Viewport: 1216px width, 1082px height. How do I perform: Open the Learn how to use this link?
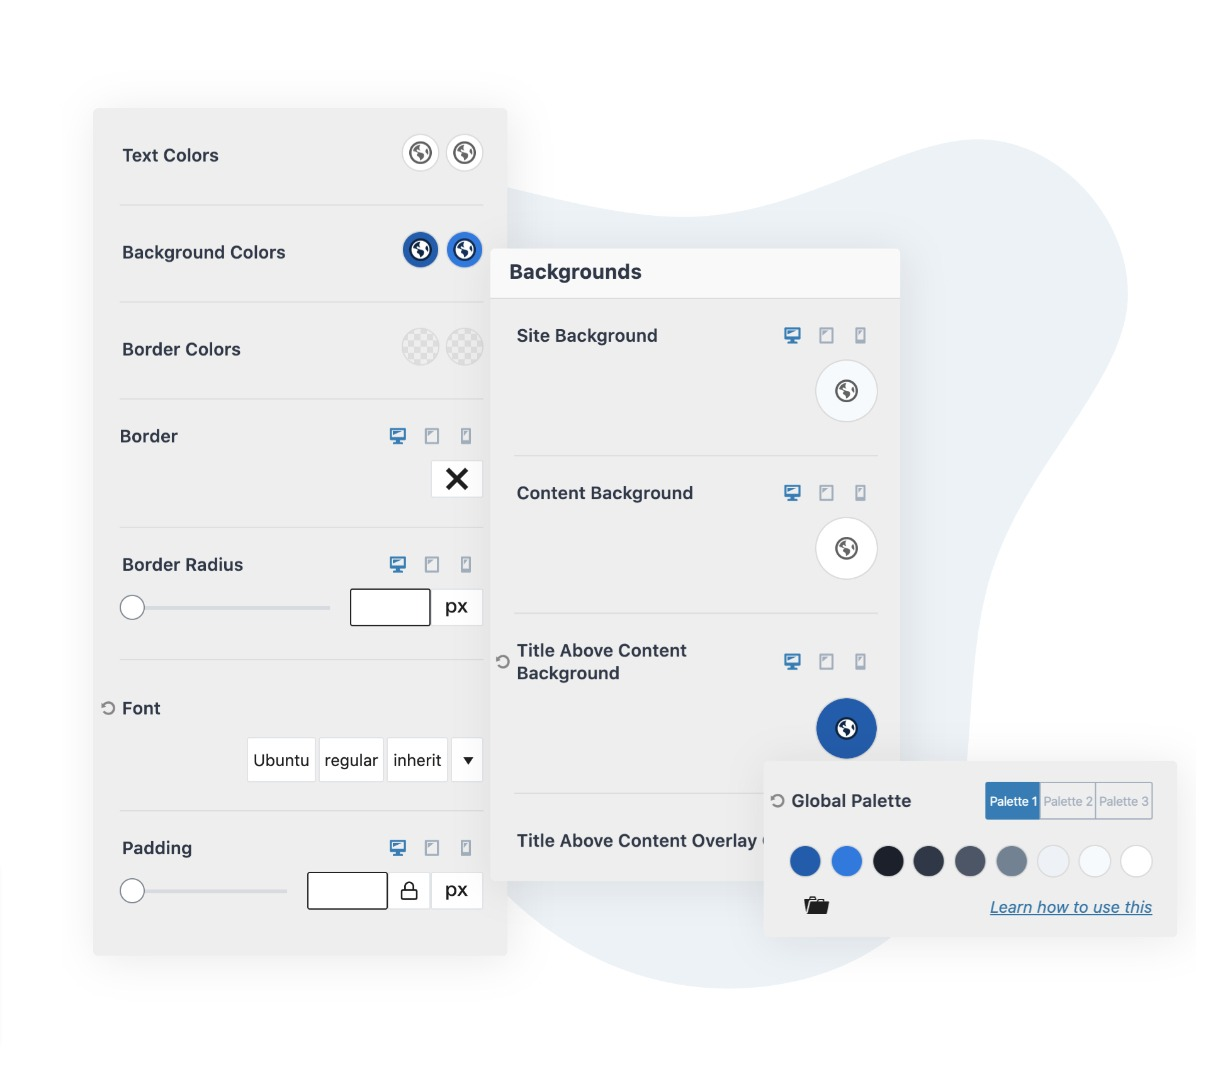click(1071, 907)
